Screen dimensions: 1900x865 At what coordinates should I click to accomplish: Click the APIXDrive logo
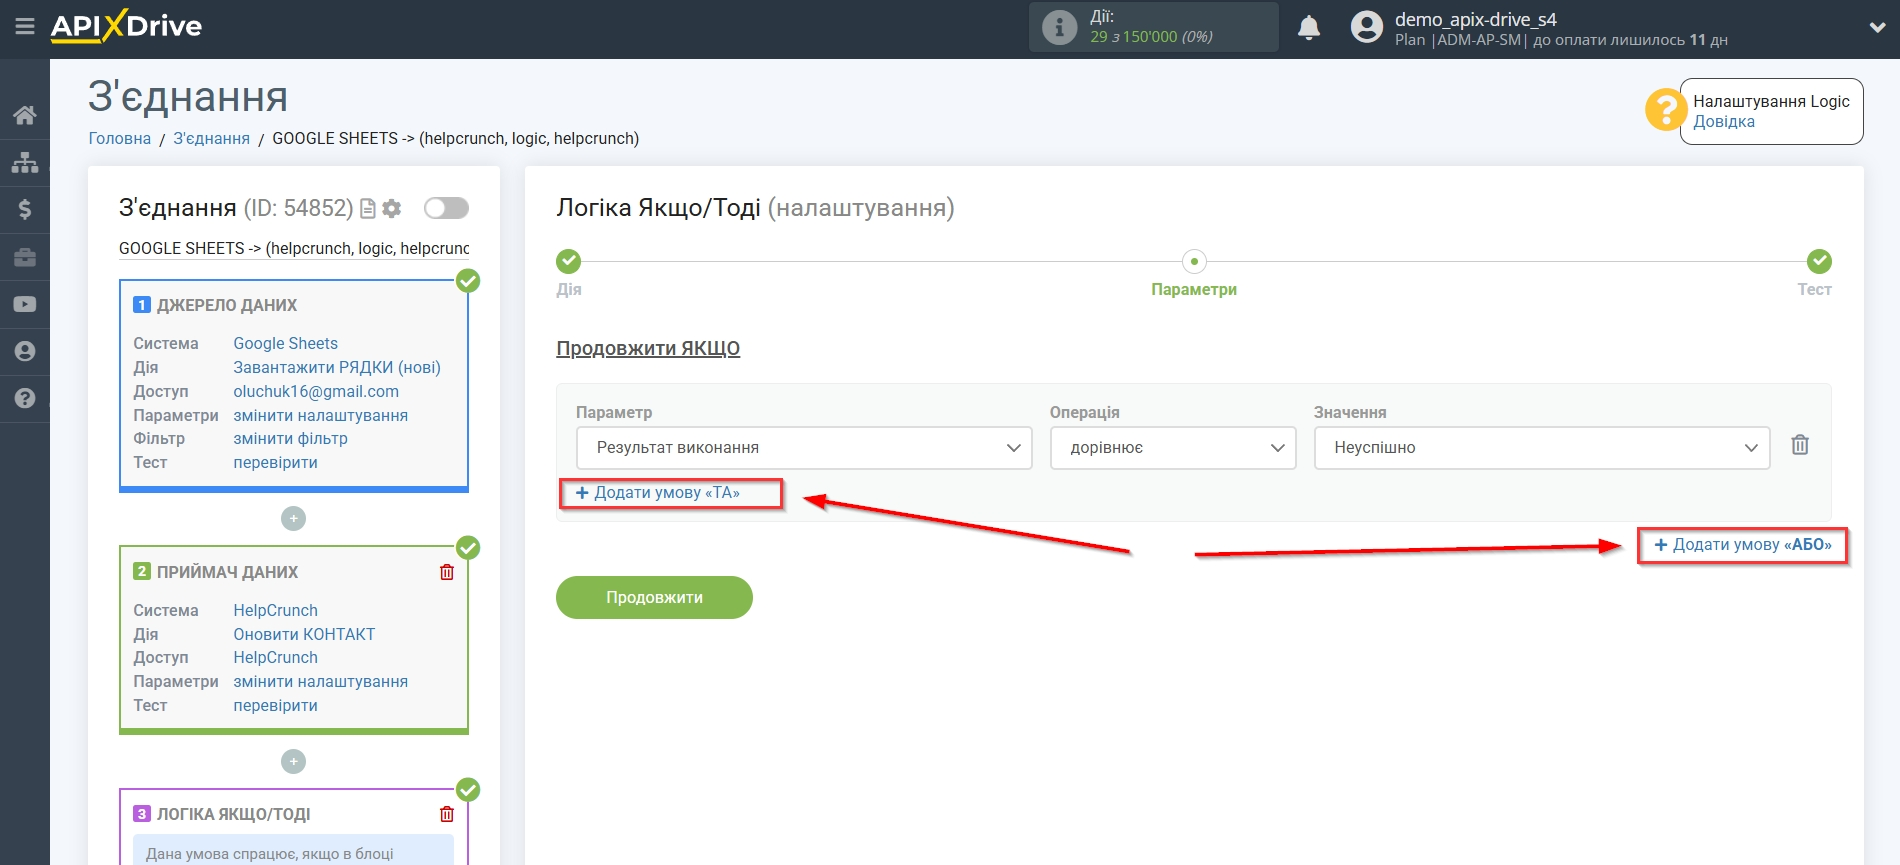coord(127,26)
